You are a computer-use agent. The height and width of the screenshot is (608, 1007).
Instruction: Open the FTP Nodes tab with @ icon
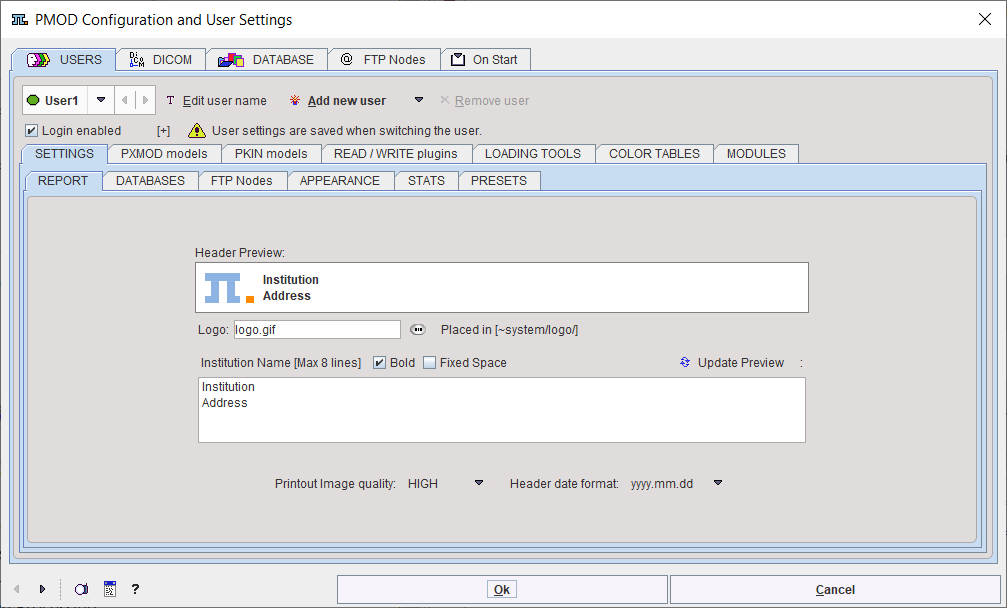(384, 60)
